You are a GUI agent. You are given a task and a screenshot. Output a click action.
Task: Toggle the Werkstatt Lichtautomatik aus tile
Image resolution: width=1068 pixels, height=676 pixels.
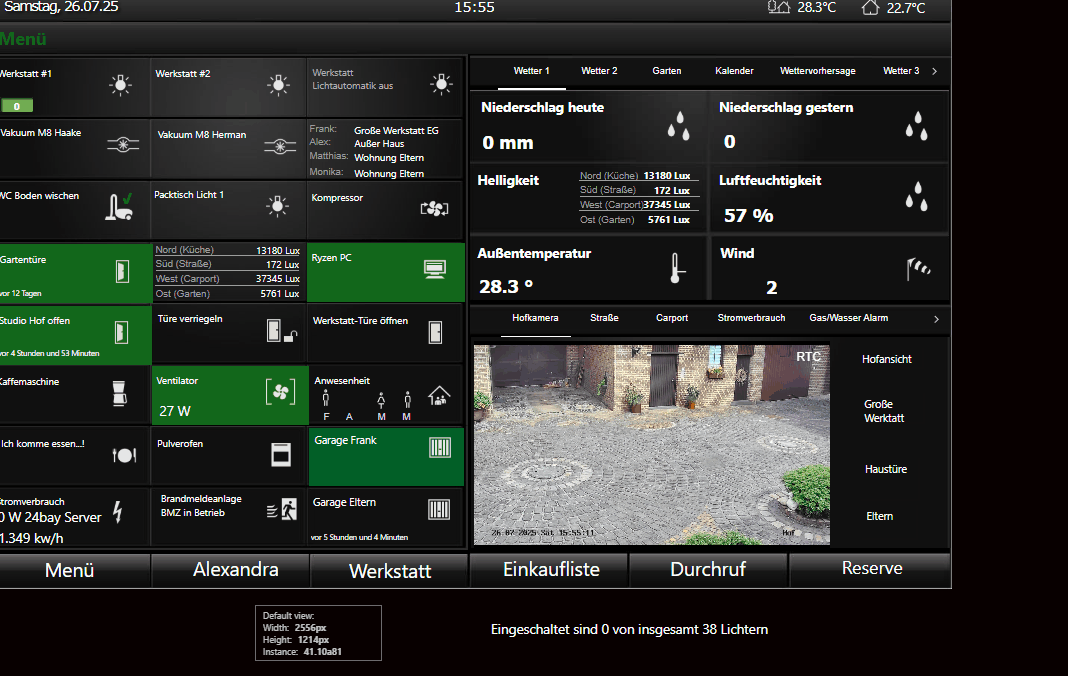pos(386,87)
